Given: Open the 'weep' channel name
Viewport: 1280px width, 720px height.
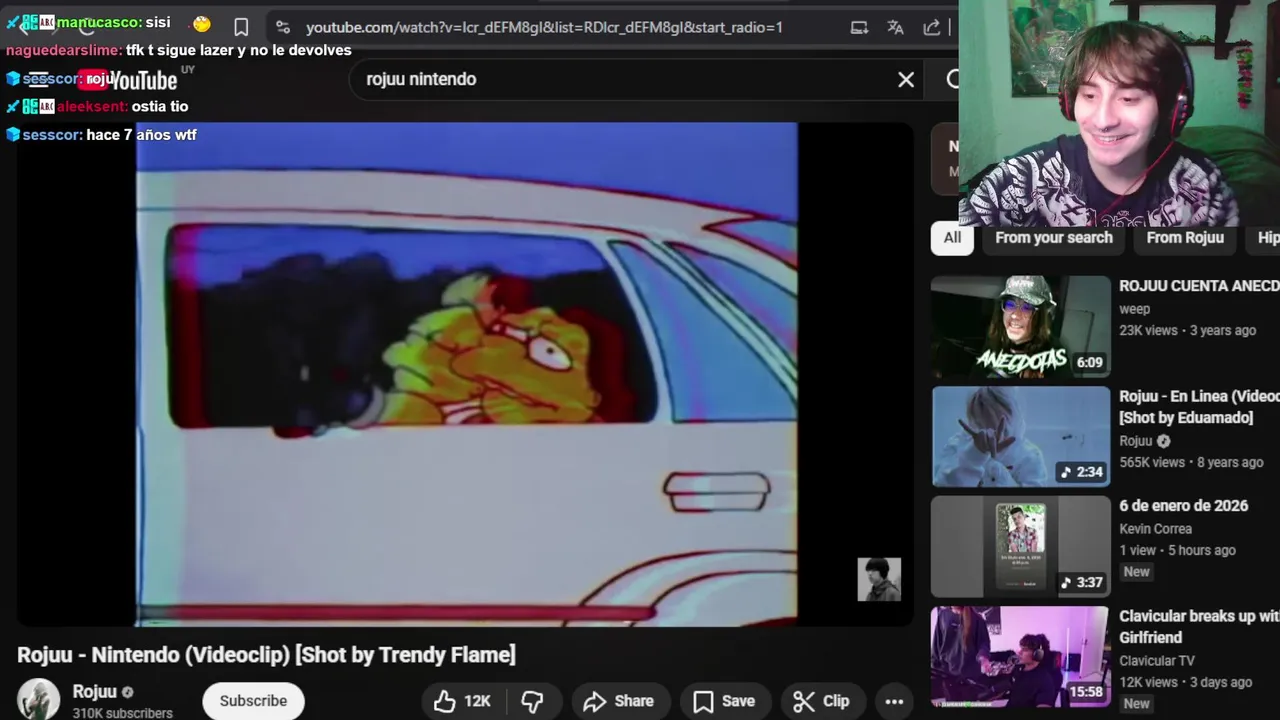Looking at the screenshot, I should point(1135,309).
